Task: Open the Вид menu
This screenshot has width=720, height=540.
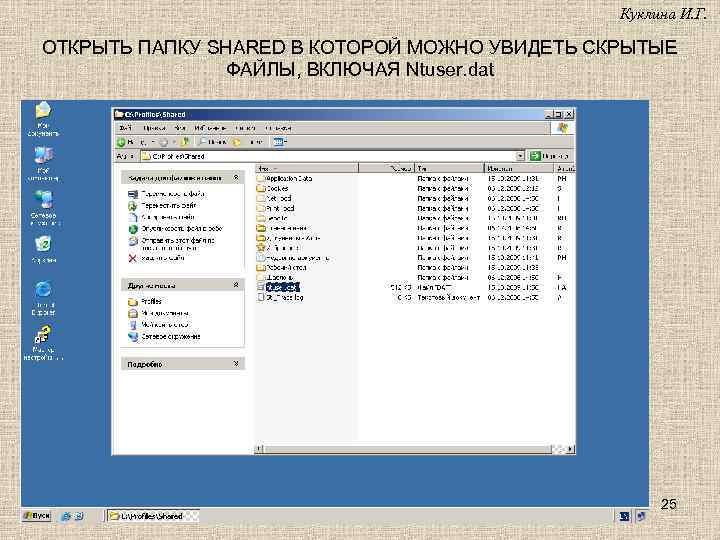Action: (180, 128)
